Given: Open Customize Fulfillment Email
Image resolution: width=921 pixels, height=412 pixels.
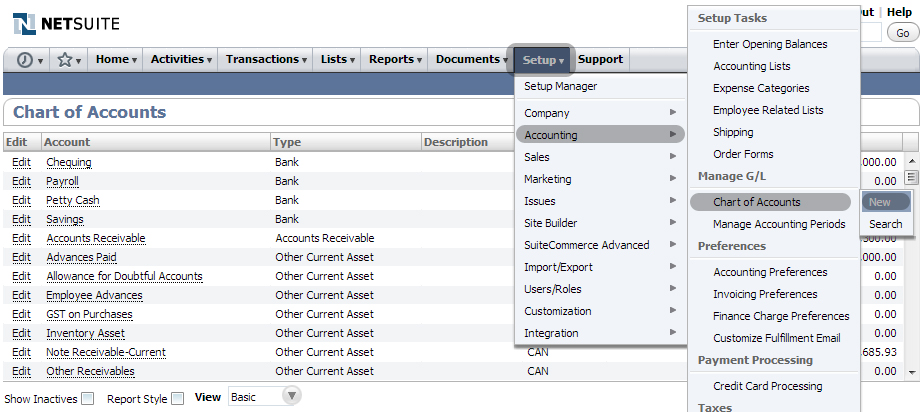Looking at the screenshot, I should (x=777, y=338).
